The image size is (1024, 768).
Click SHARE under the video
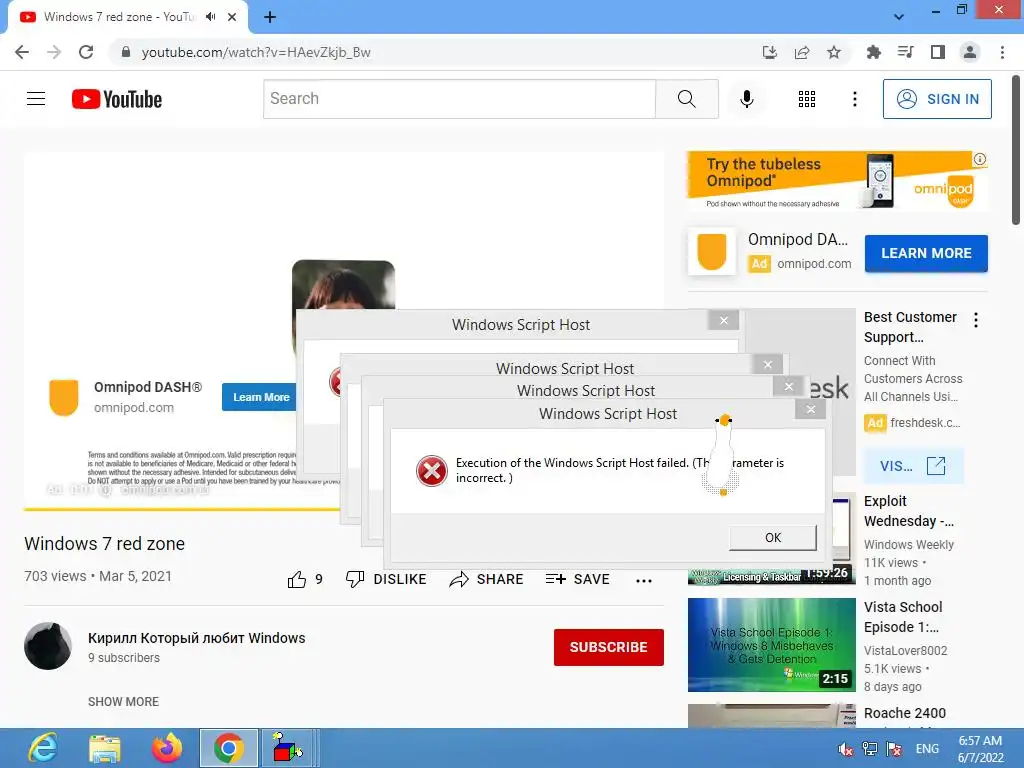tap(487, 579)
